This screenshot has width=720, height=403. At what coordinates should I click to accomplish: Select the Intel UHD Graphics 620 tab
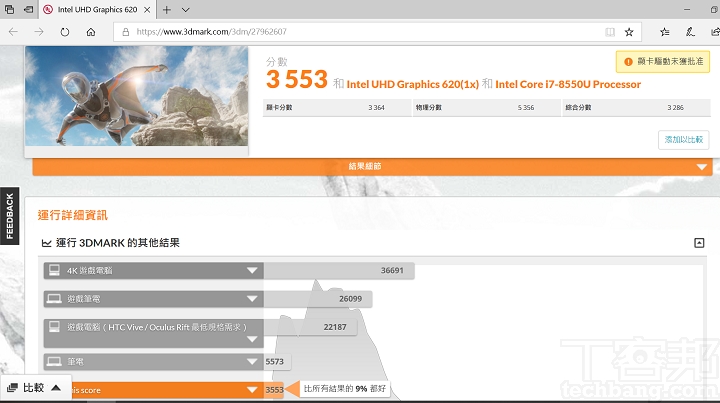click(x=97, y=10)
